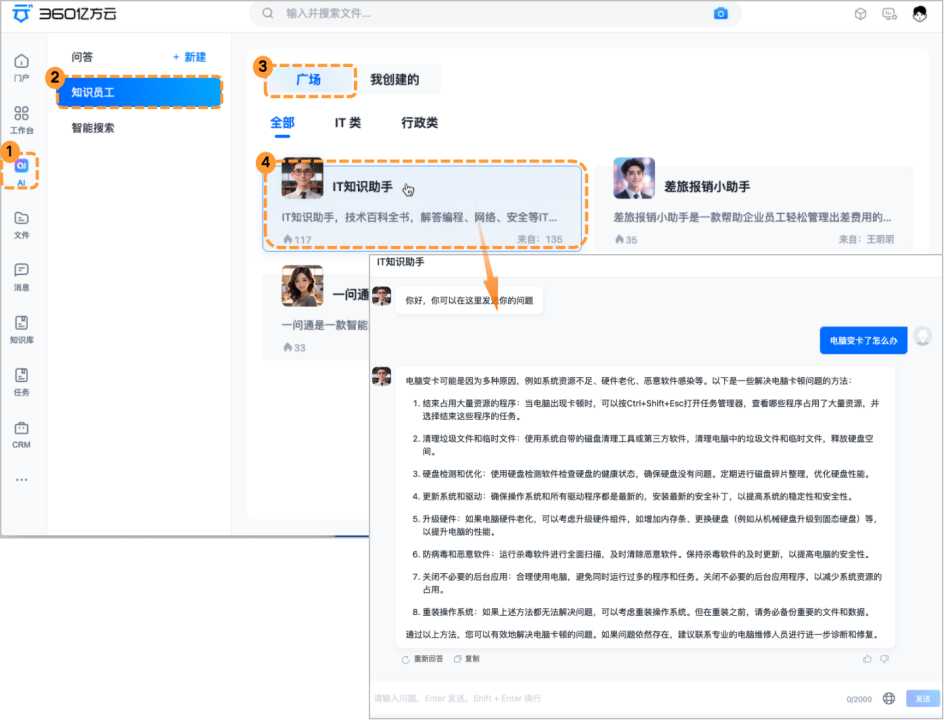Click answer item 8 about 重装操作系统
The width and height of the screenshot is (944, 720).
(641, 612)
